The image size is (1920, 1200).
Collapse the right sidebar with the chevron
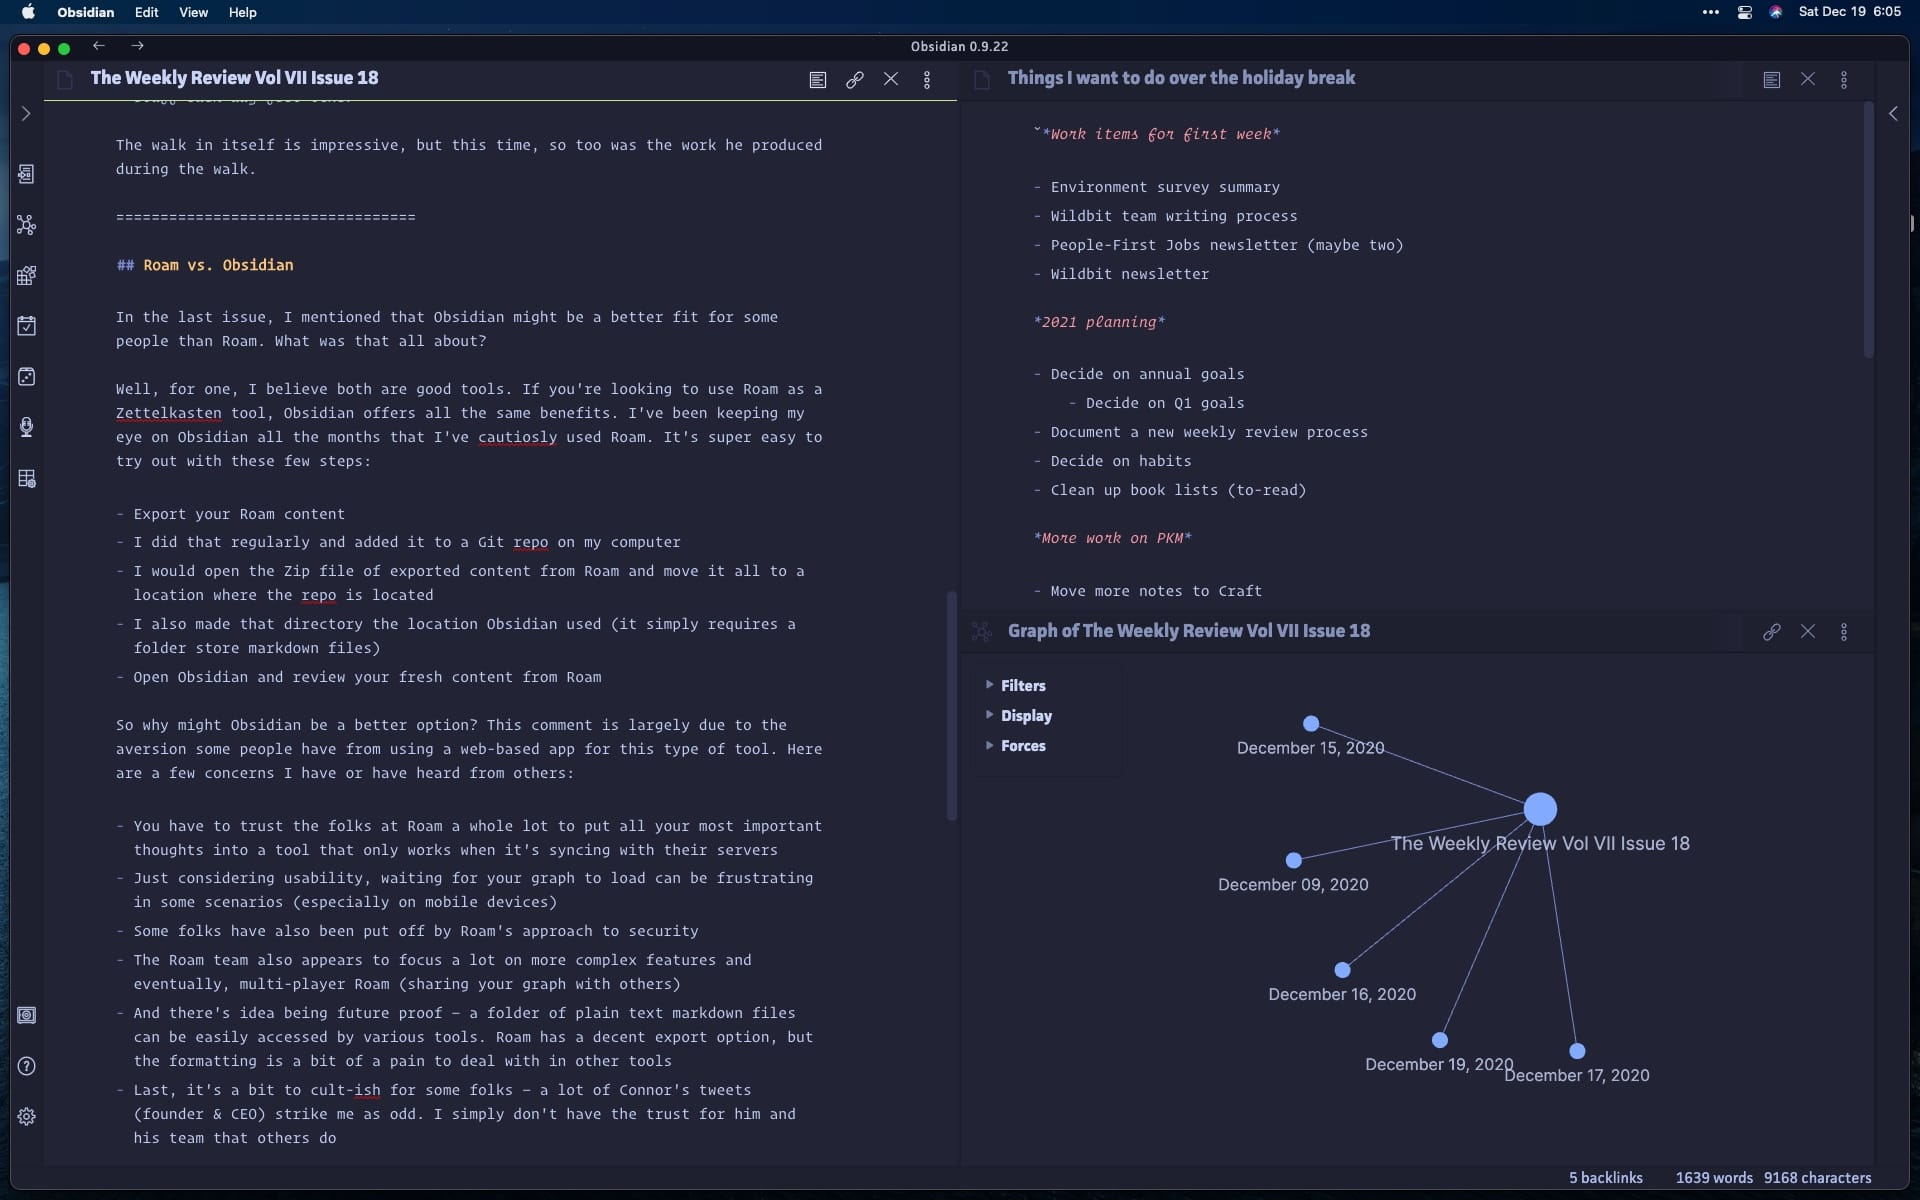[x=1893, y=114]
